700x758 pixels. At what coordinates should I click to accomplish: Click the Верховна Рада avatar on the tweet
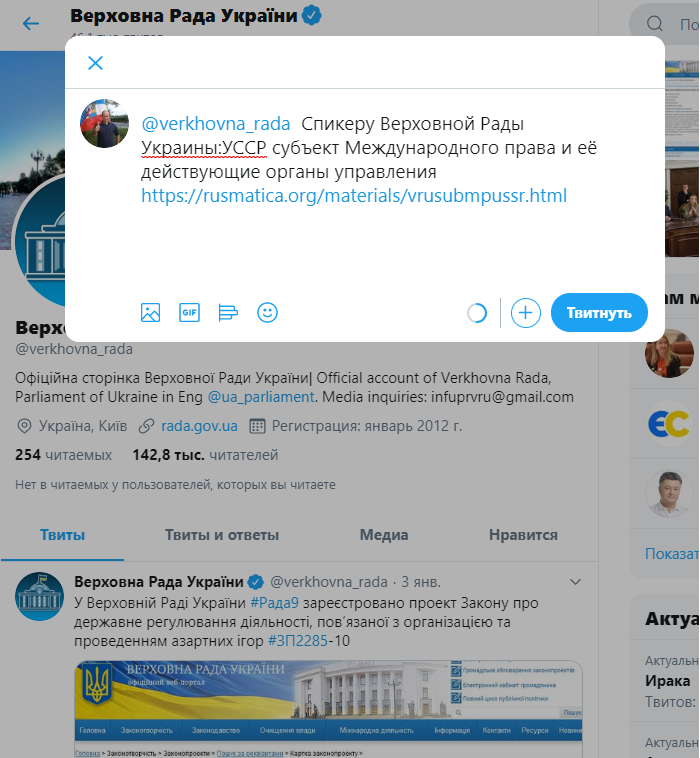(39, 596)
